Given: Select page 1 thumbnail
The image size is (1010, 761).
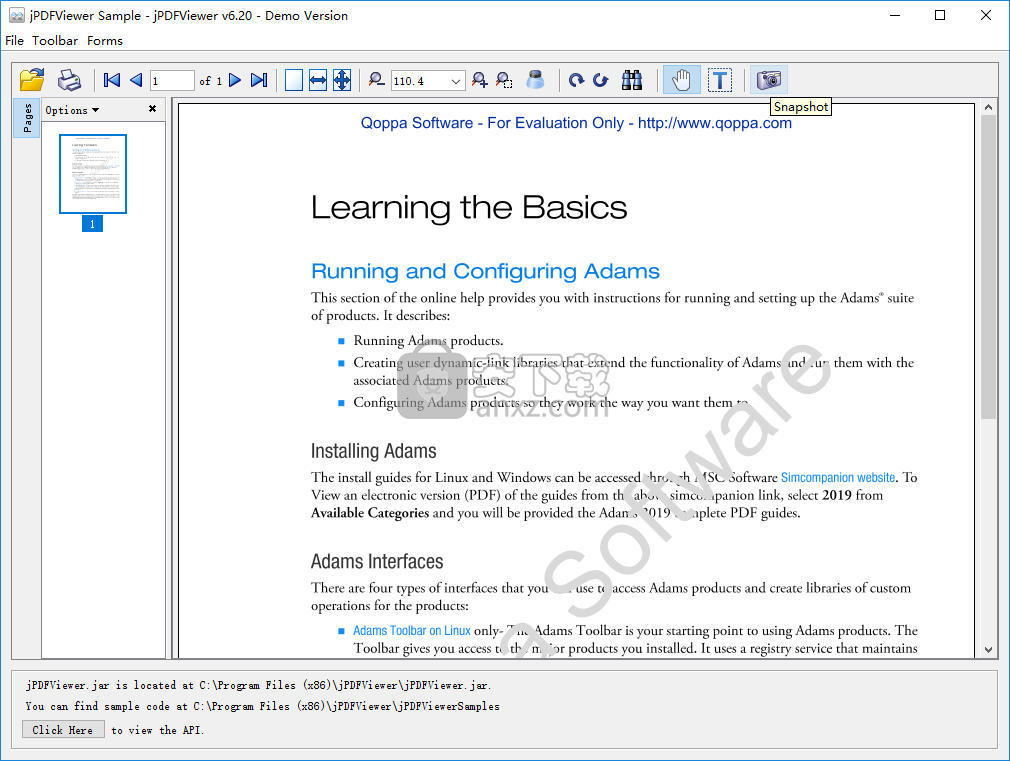Looking at the screenshot, I should 93,174.
